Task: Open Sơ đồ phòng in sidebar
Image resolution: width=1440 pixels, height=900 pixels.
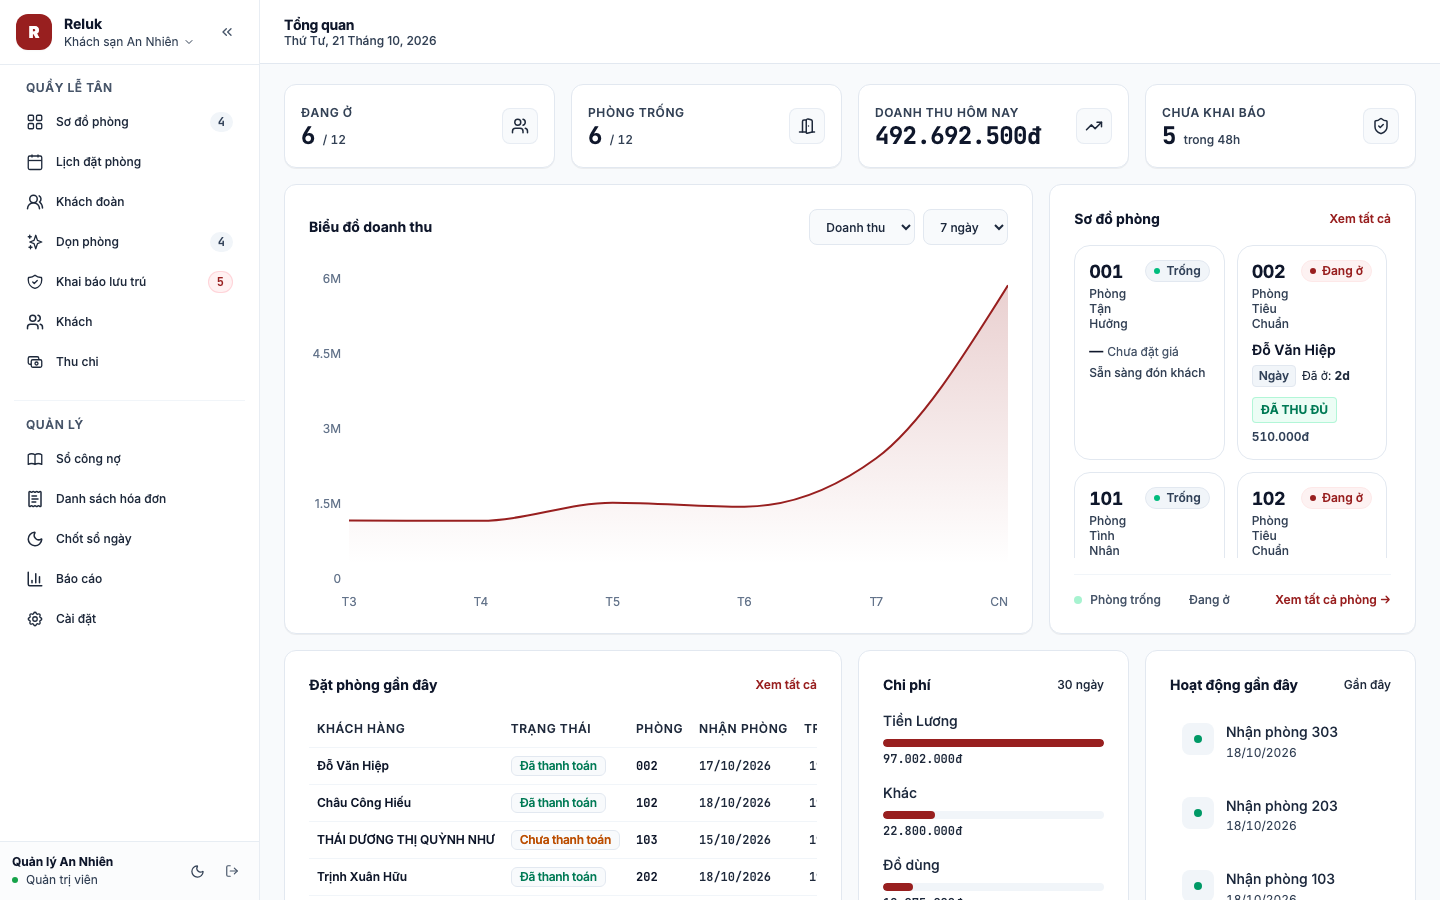Action: coord(130,122)
